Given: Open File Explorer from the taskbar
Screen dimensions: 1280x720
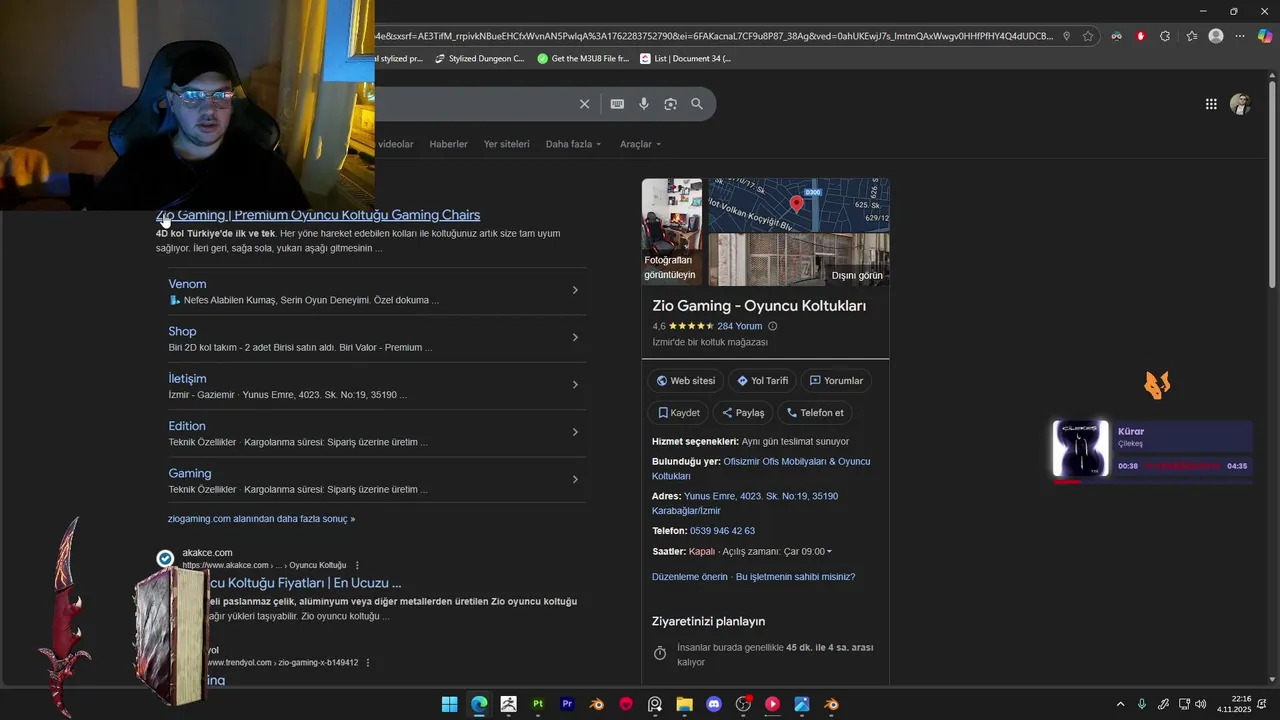Looking at the screenshot, I should (684, 704).
